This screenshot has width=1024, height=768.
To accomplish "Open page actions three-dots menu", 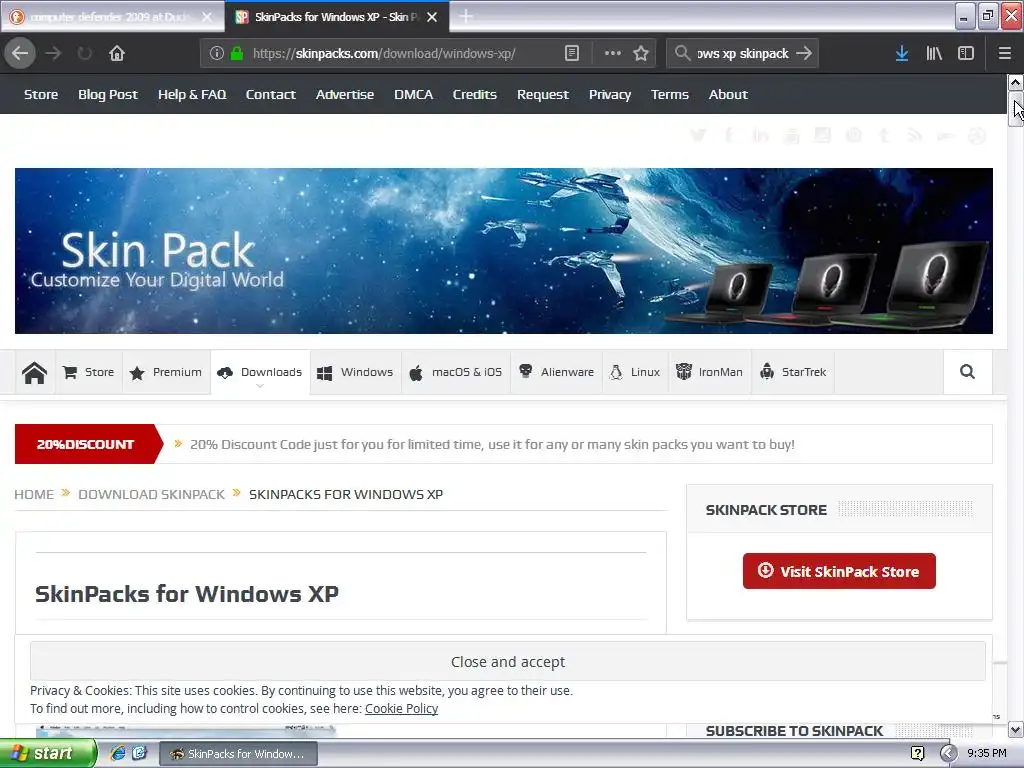I will pyautogui.click(x=613, y=53).
